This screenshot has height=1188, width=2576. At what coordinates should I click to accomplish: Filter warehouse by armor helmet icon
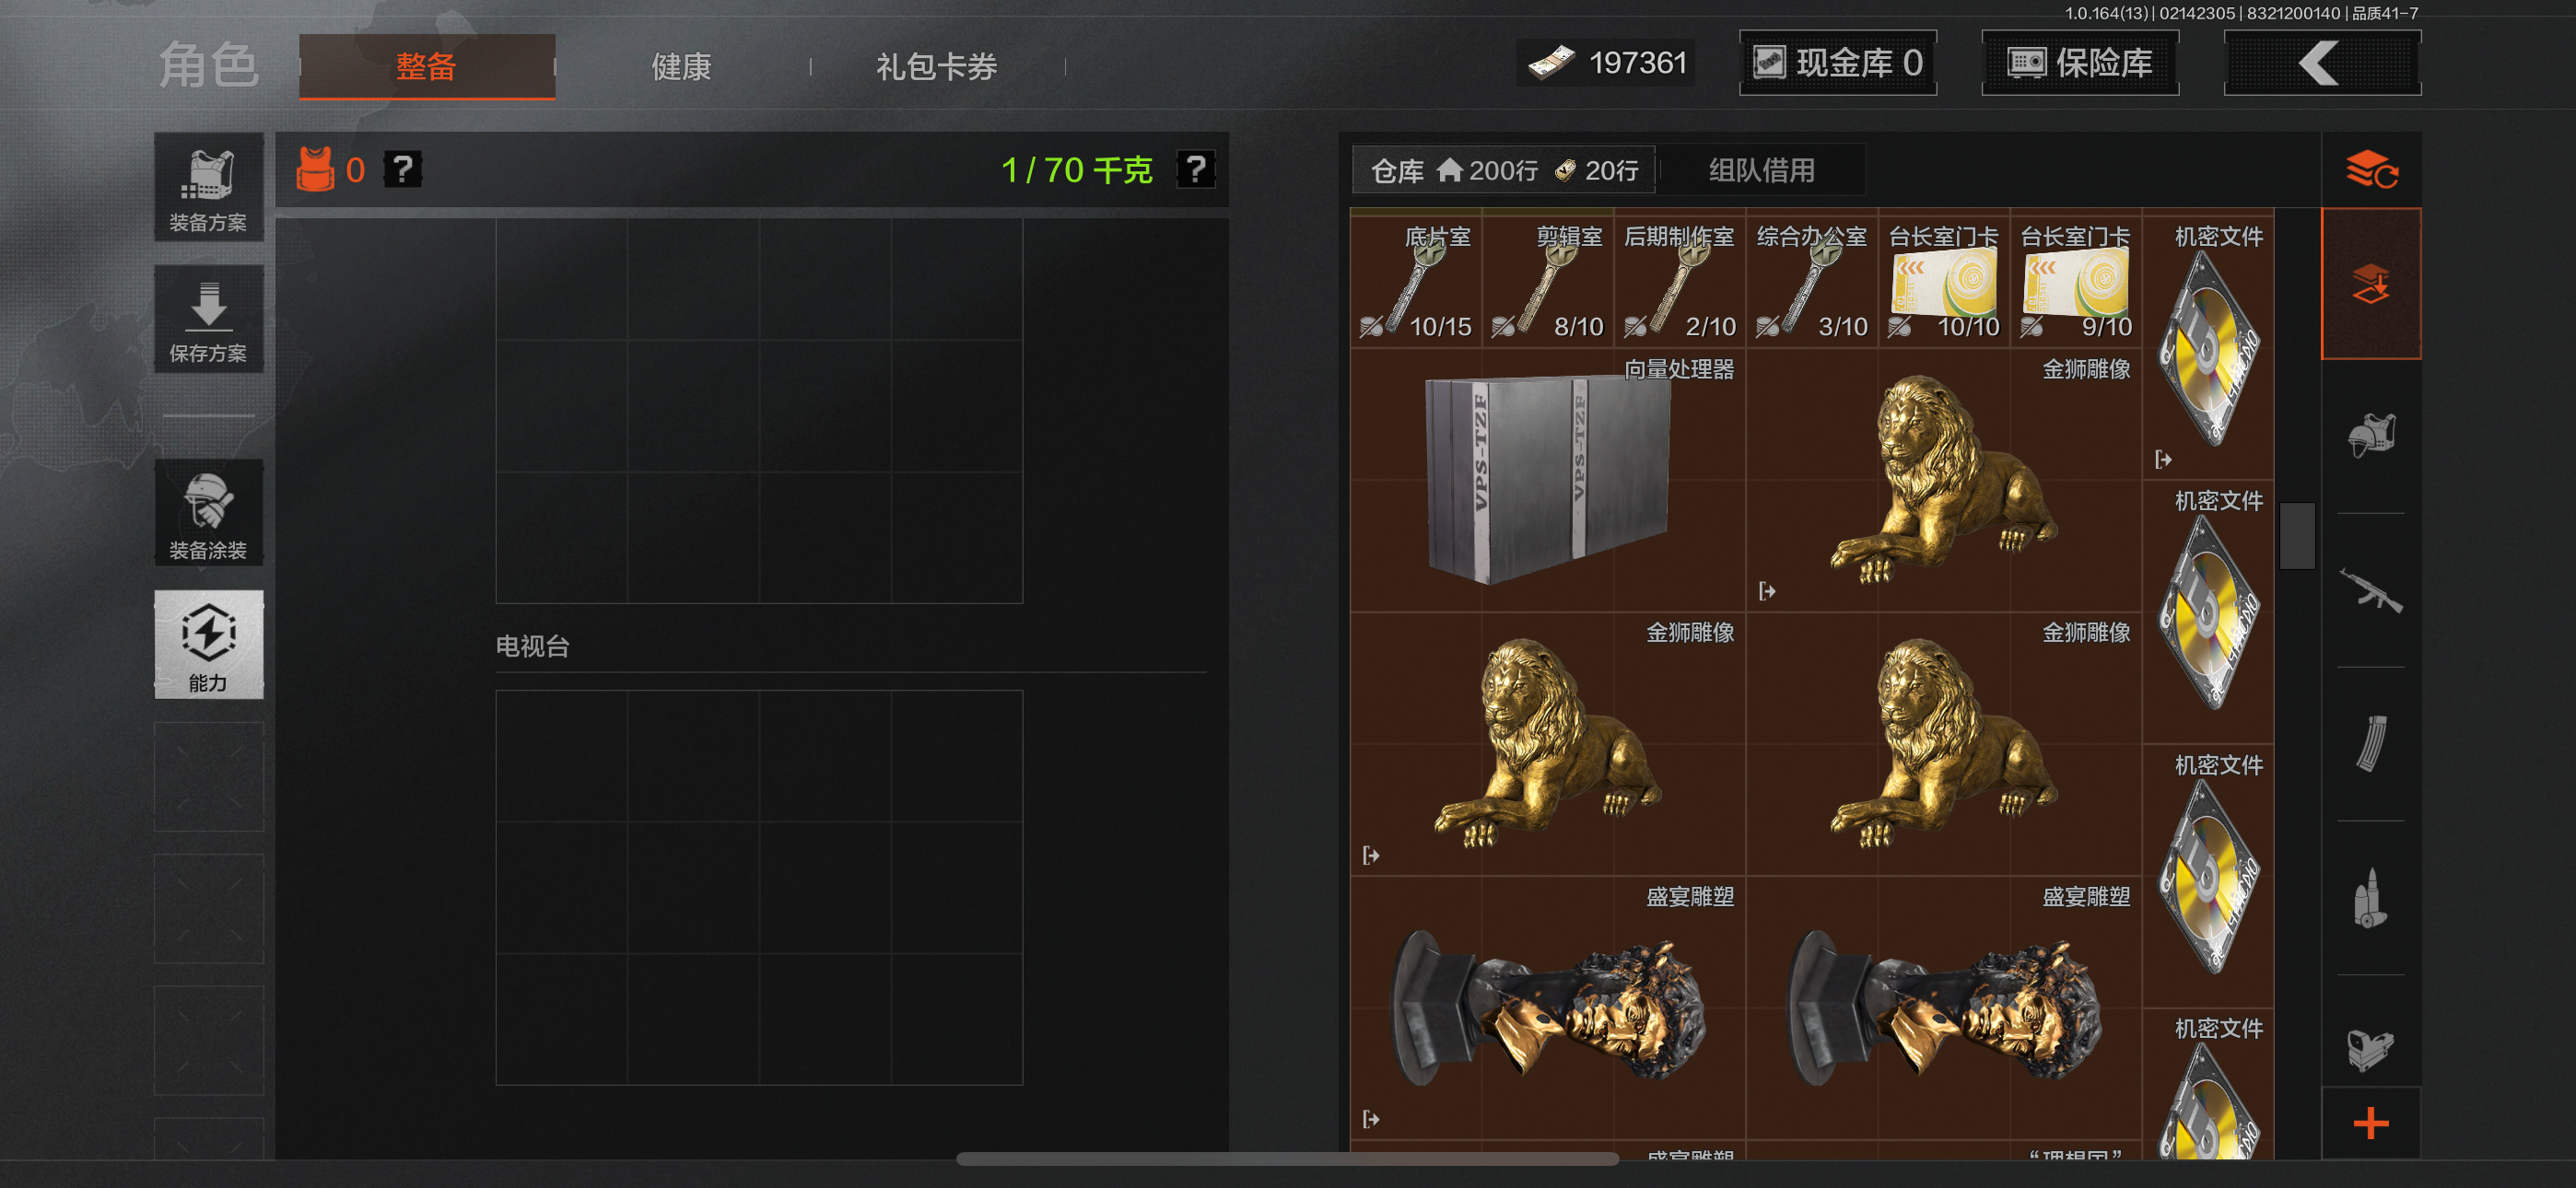(2370, 436)
